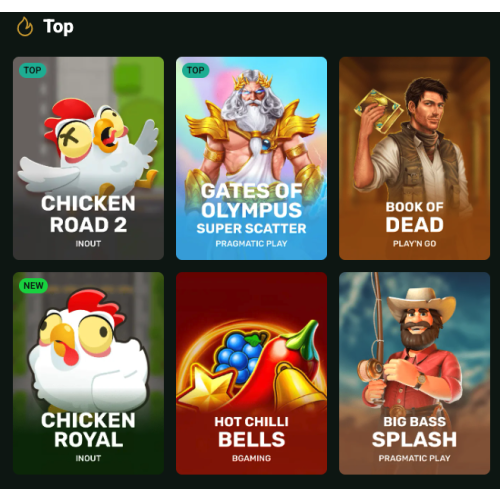Launch Gates of Olympus Super Scatter
Image resolution: width=500 pixels, height=500 pixels.
(251, 158)
